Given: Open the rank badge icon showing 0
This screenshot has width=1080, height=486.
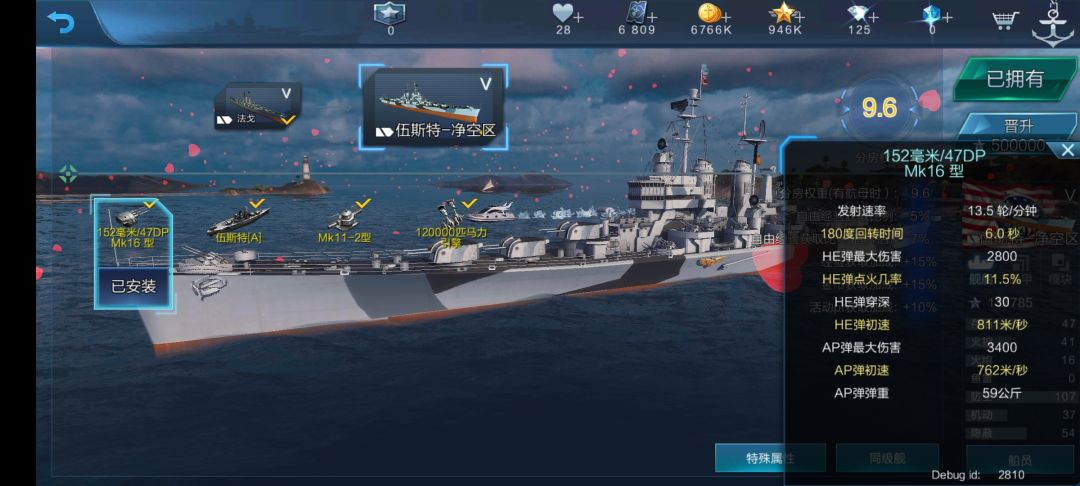Looking at the screenshot, I should pos(390,13).
